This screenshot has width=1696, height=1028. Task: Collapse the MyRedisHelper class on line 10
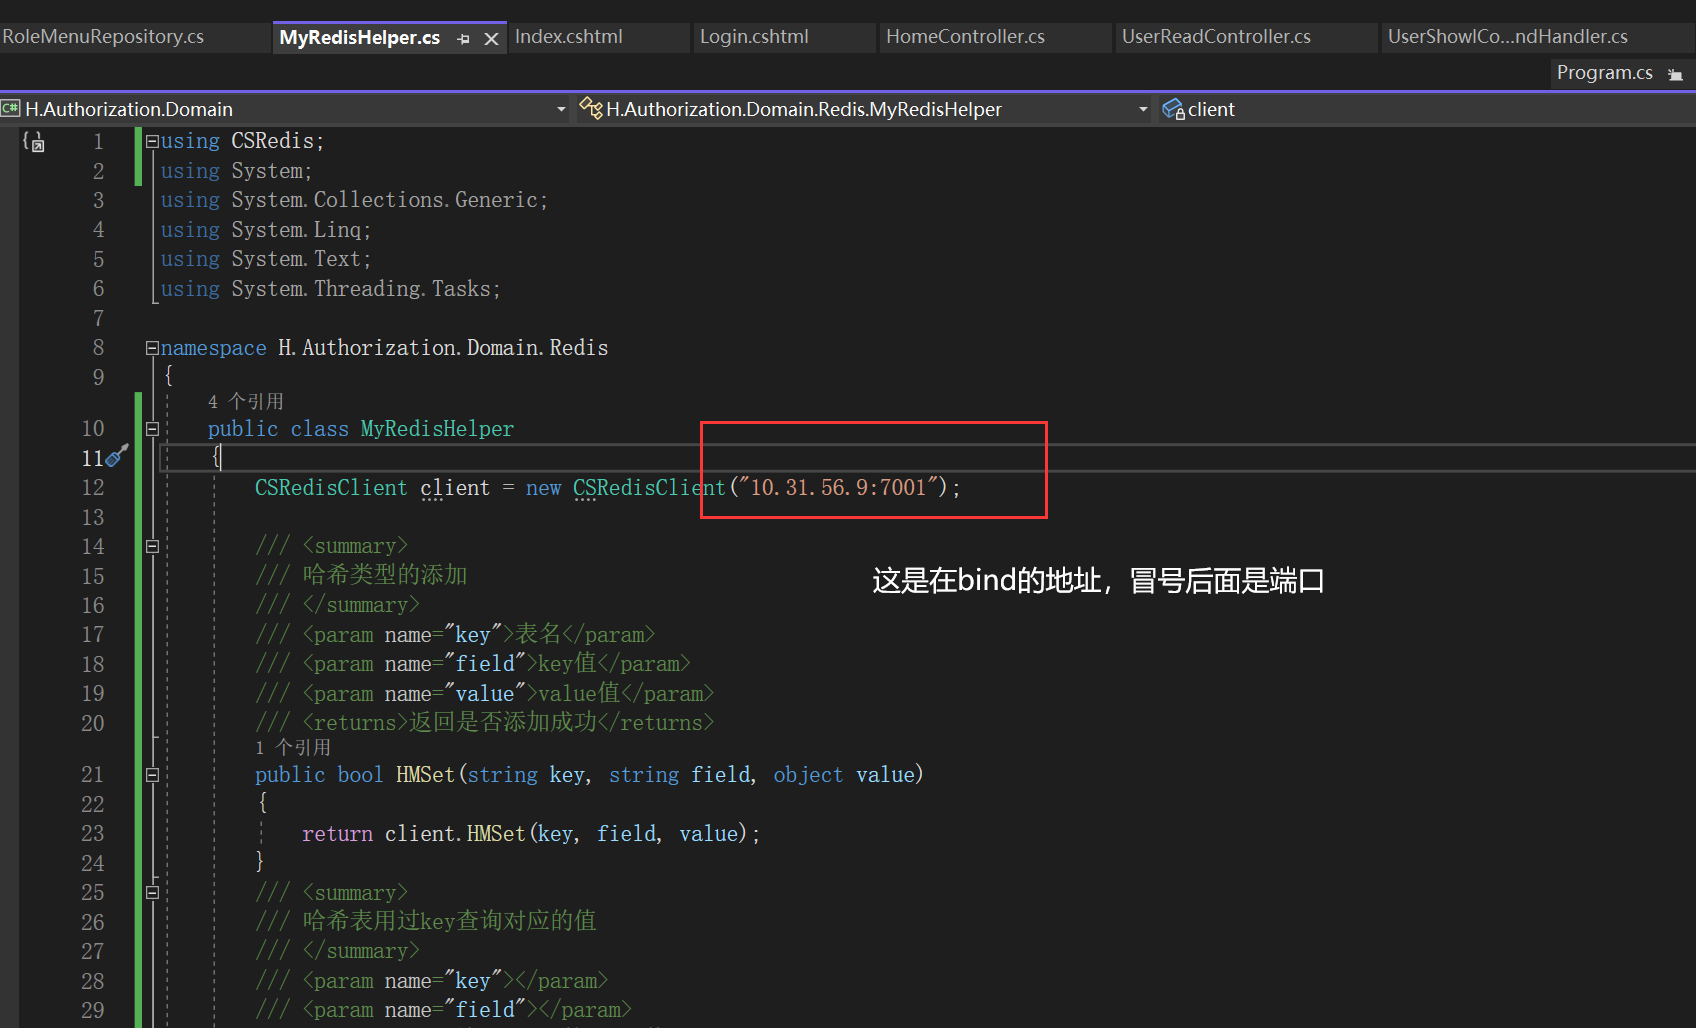coord(152,429)
